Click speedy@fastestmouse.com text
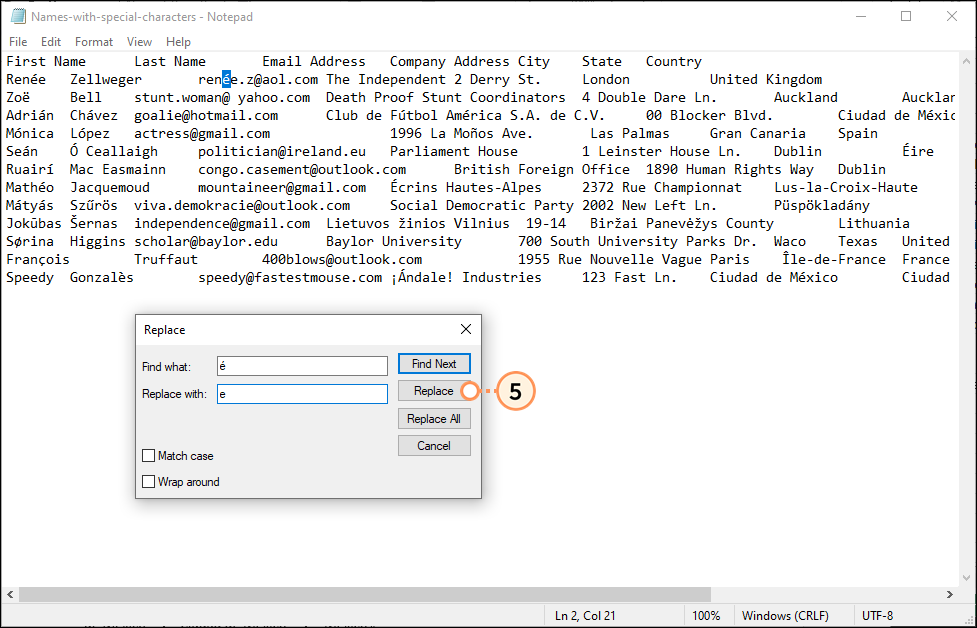The height and width of the screenshot is (628, 977). click(290, 278)
